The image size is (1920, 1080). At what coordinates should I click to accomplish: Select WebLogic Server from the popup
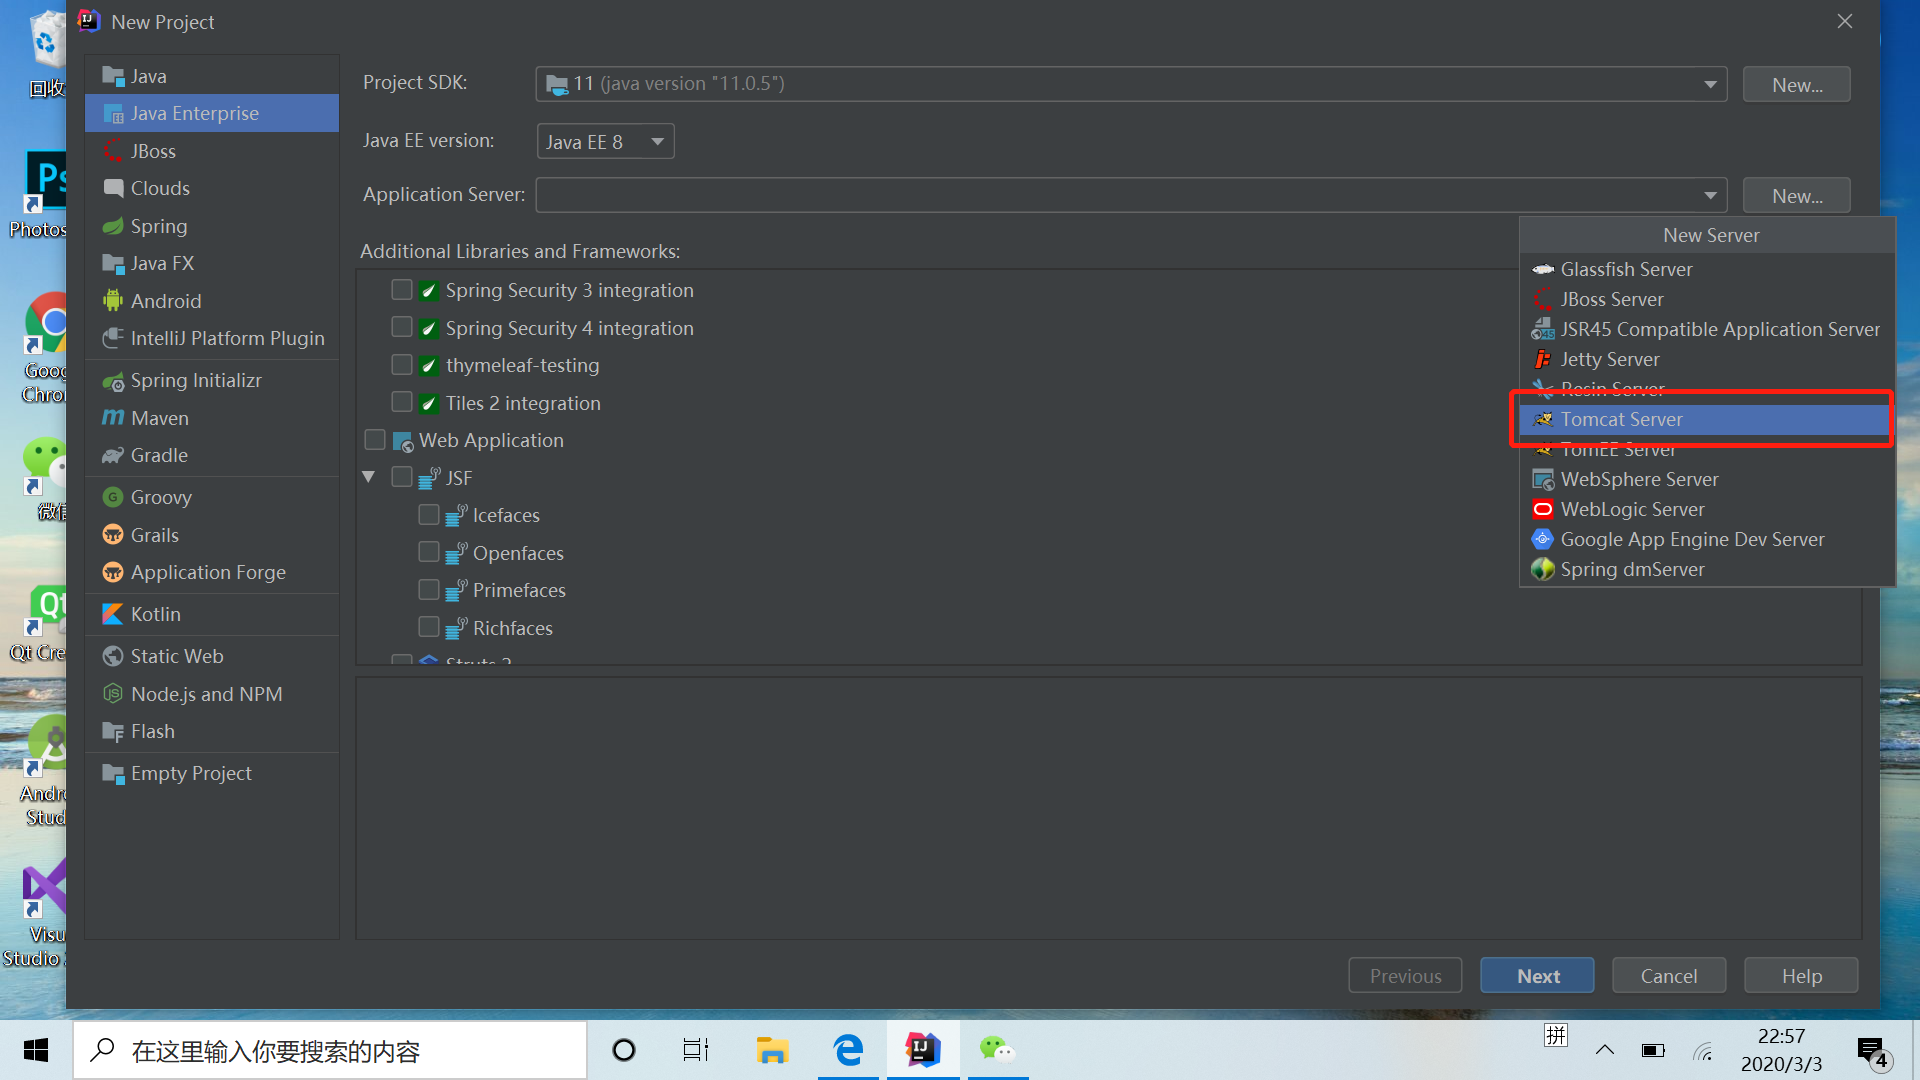(x=1632, y=509)
